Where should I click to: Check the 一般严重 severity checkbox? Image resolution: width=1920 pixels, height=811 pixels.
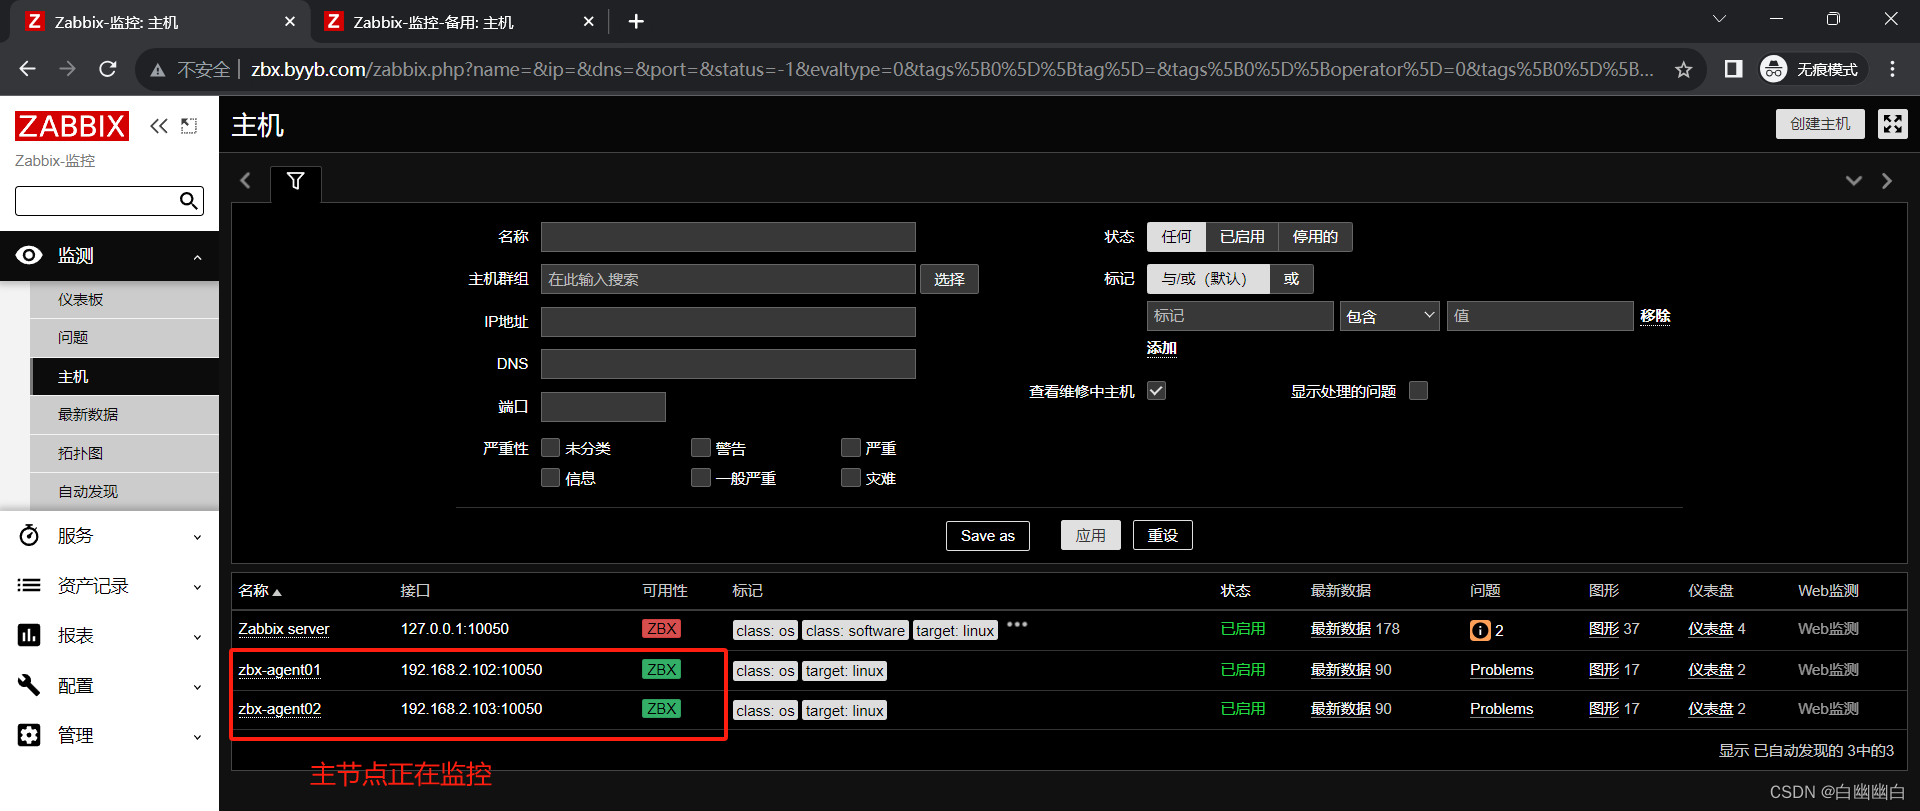(x=700, y=477)
